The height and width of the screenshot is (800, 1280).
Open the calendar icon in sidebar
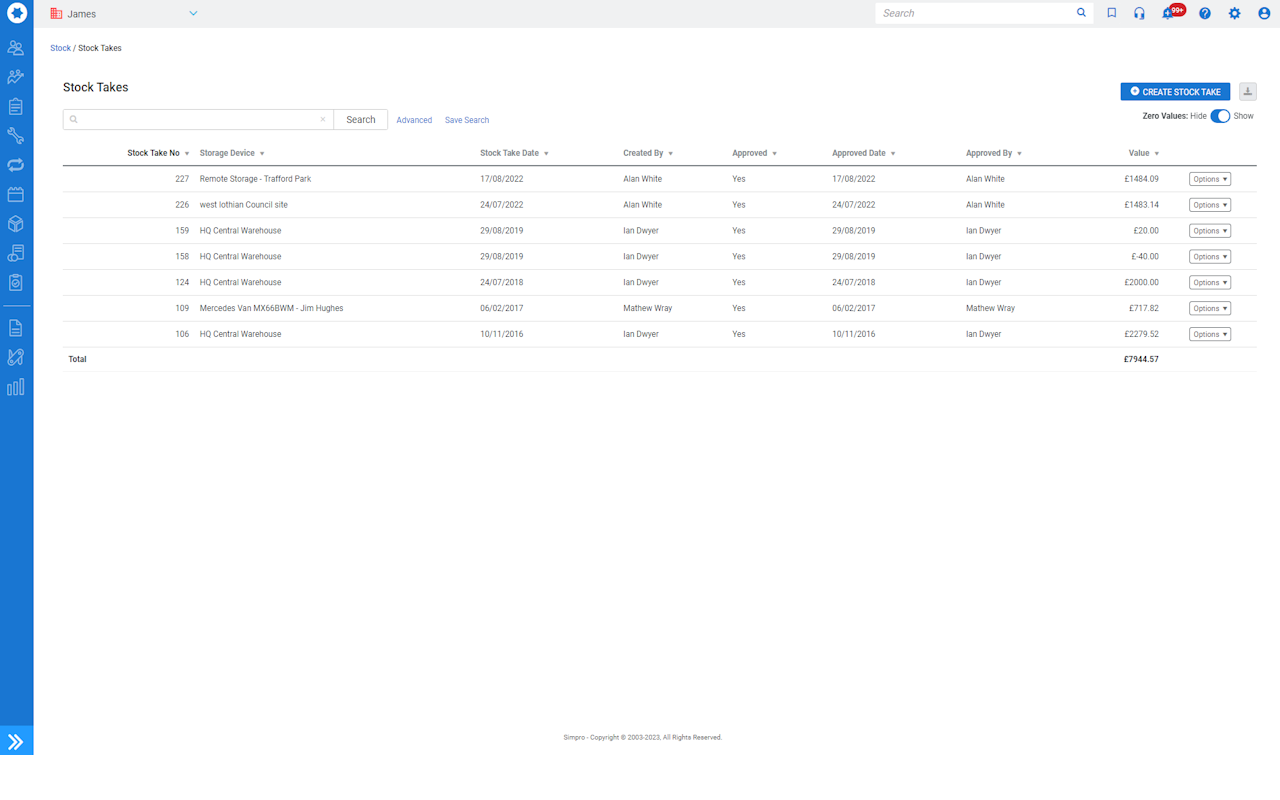coord(16,194)
